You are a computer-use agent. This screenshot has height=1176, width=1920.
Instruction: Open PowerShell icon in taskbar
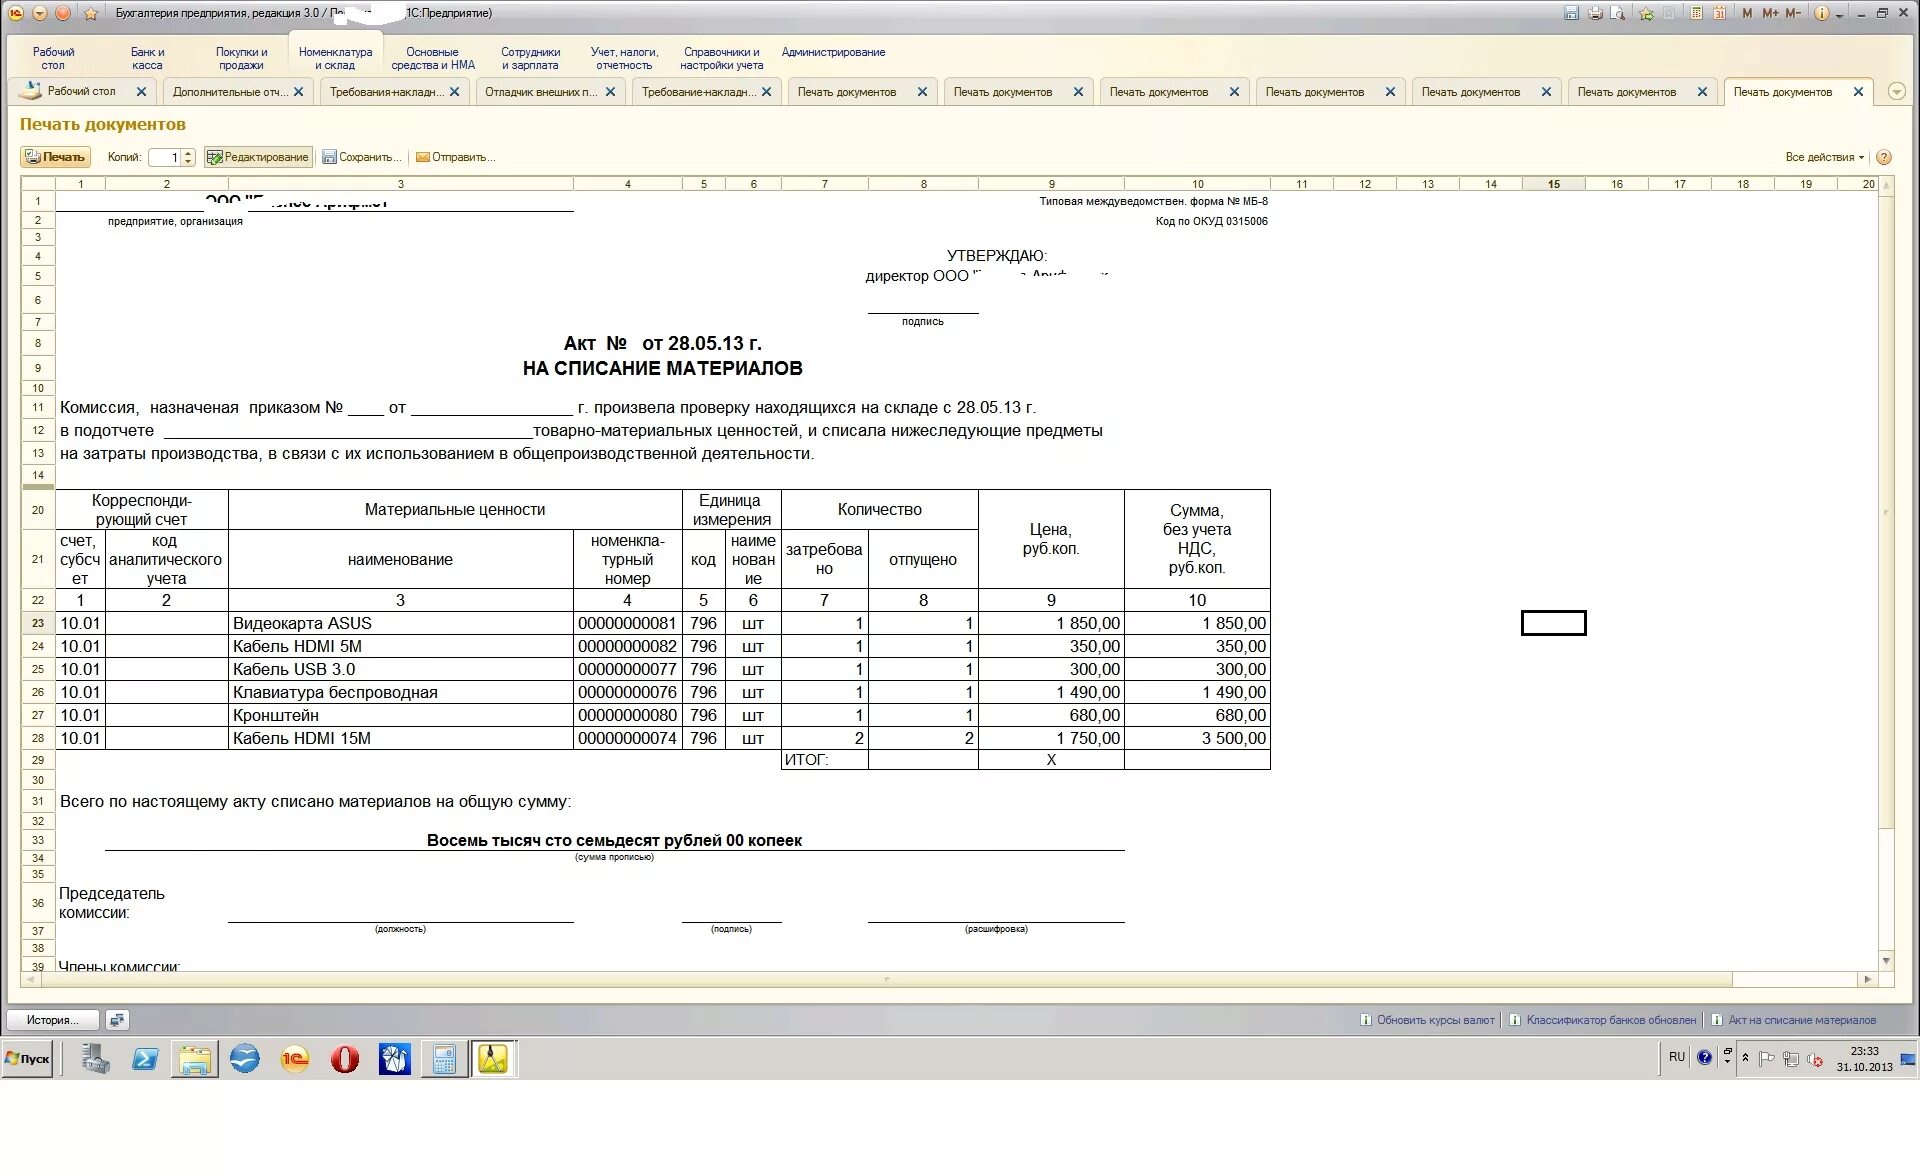(145, 1059)
